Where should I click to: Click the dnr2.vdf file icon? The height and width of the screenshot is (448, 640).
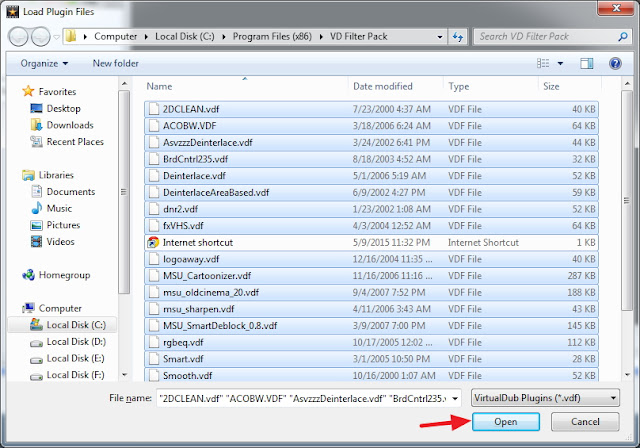[x=154, y=209]
